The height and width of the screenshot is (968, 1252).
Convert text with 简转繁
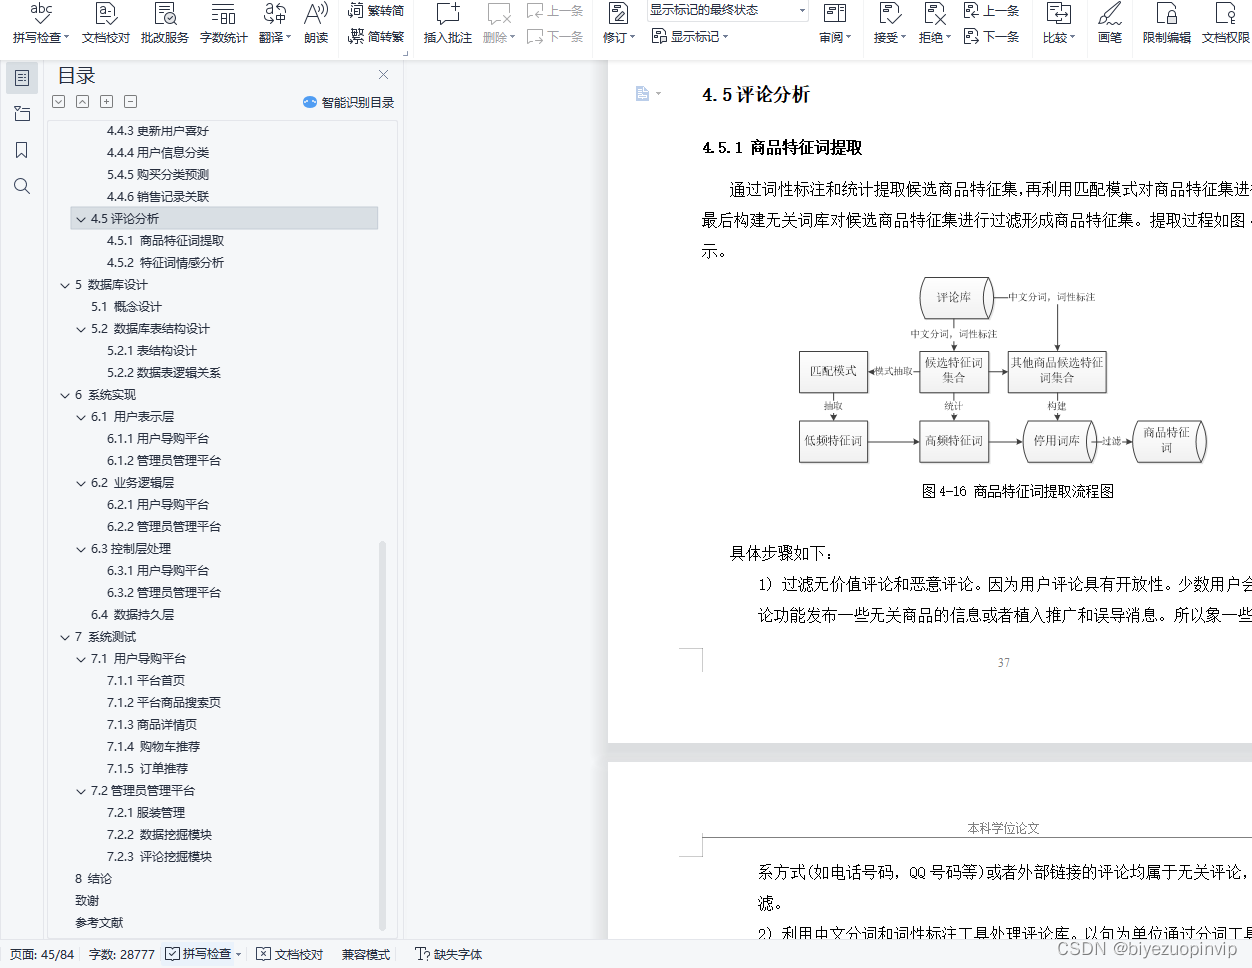click(376, 36)
